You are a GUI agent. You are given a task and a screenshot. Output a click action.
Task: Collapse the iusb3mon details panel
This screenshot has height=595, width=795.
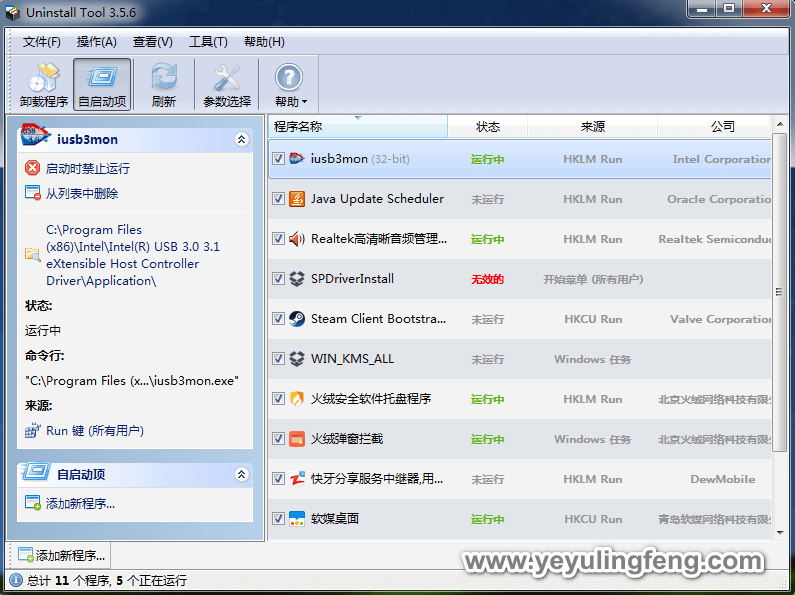coord(241,139)
